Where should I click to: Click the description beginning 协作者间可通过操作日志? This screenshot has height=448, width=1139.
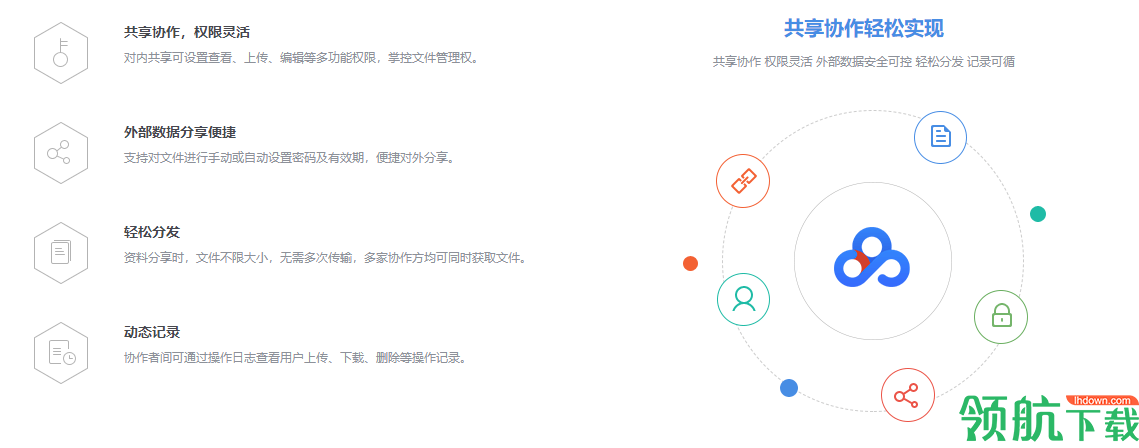(295, 357)
